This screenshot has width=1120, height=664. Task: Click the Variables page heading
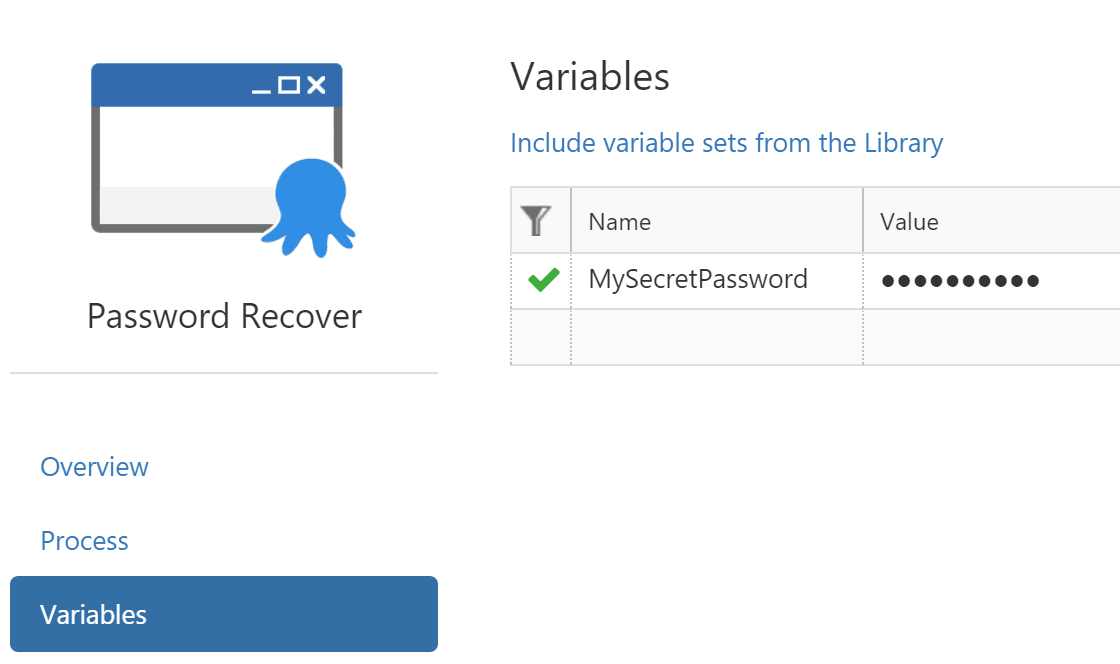590,77
